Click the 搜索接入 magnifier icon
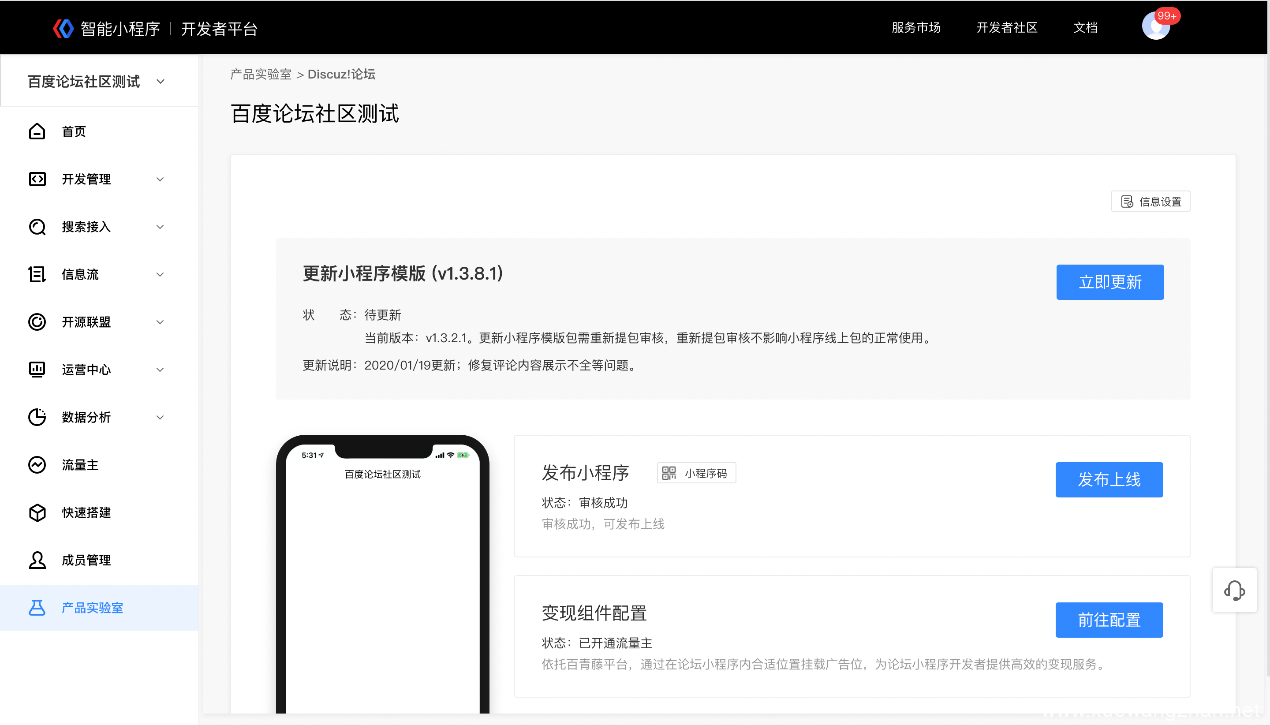The width and height of the screenshot is (1270, 725). pos(37,227)
